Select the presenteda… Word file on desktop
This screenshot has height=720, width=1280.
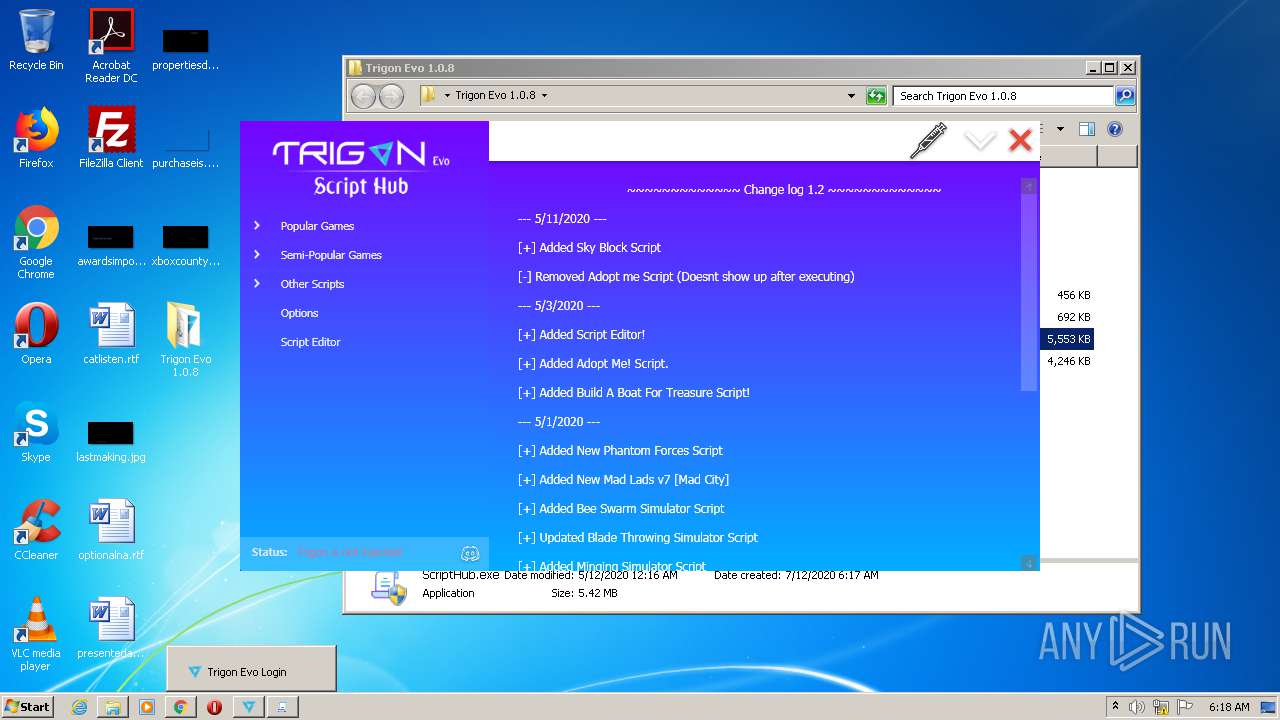111,628
